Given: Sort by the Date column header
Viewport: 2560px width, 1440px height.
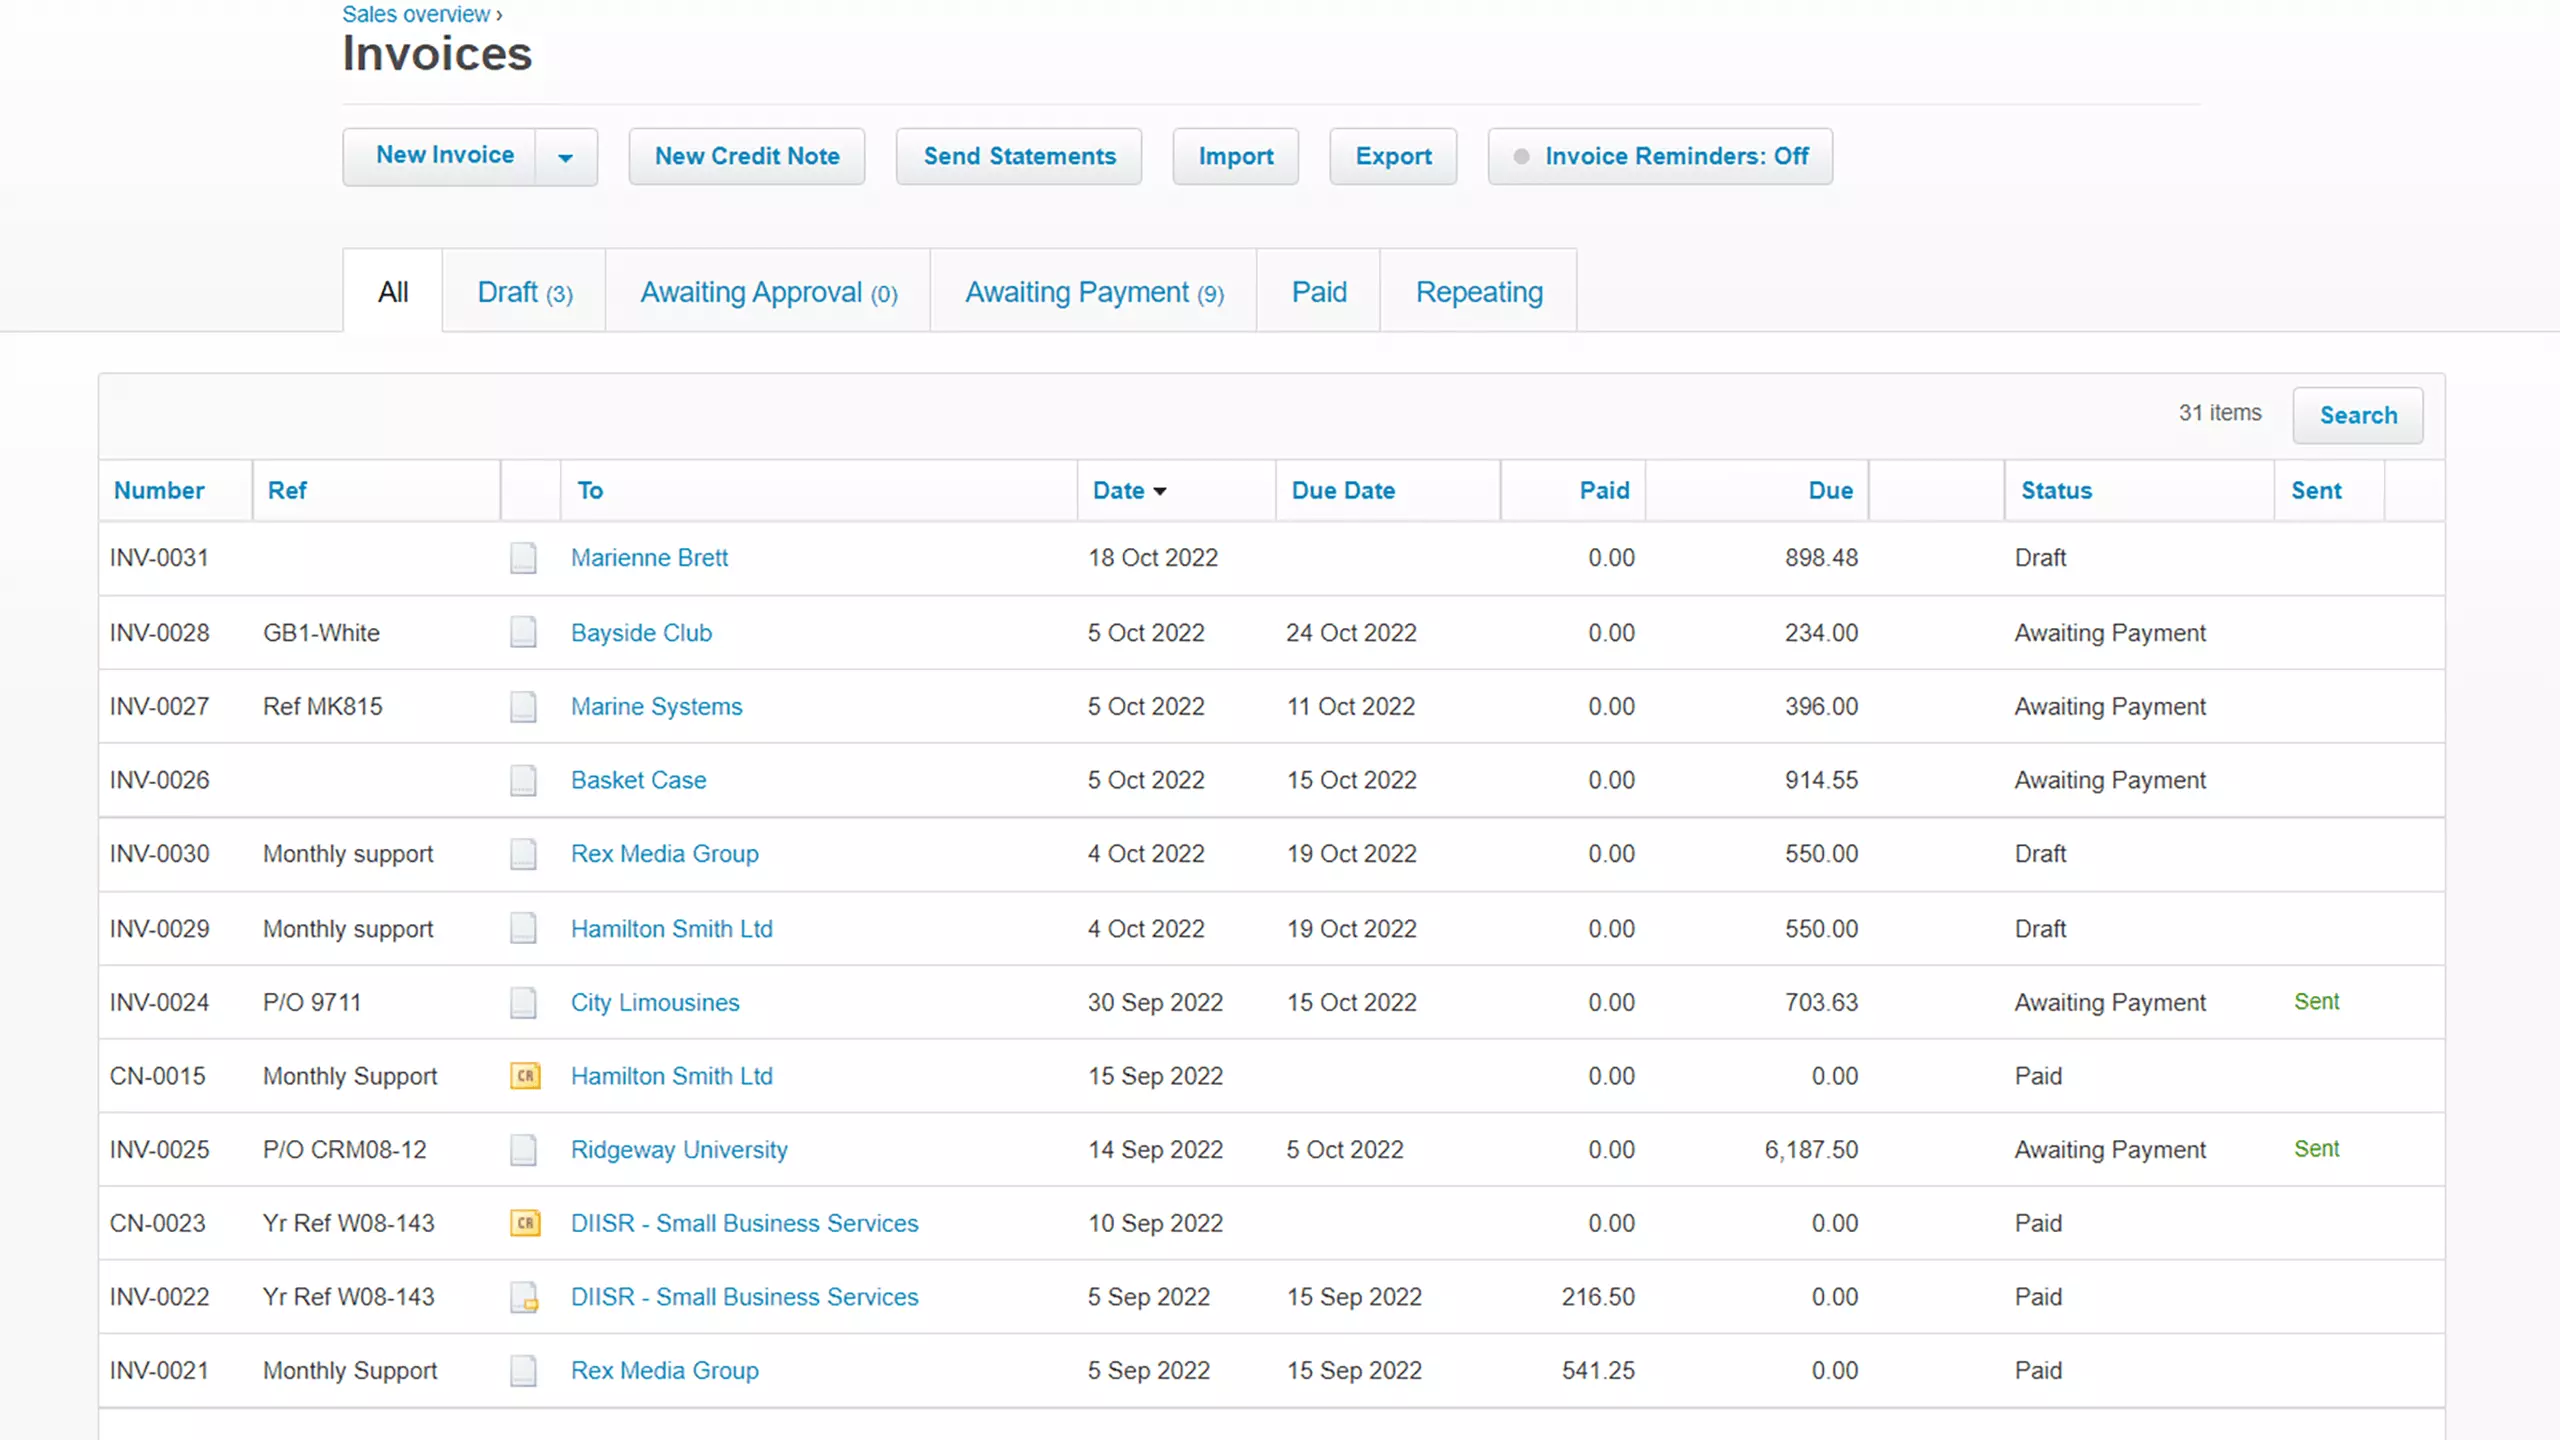Looking at the screenshot, I should pyautogui.click(x=1129, y=490).
